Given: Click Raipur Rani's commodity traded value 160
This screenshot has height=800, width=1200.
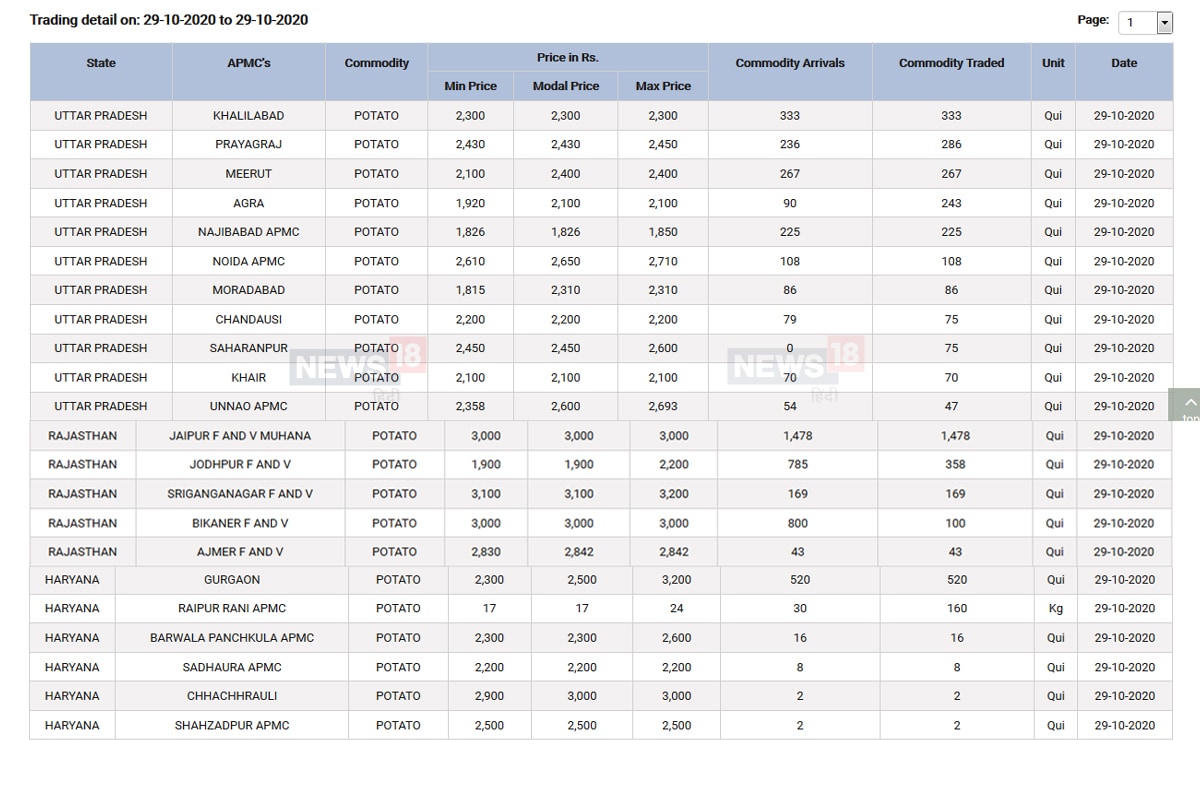Looking at the screenshot, I should (957, 609).
